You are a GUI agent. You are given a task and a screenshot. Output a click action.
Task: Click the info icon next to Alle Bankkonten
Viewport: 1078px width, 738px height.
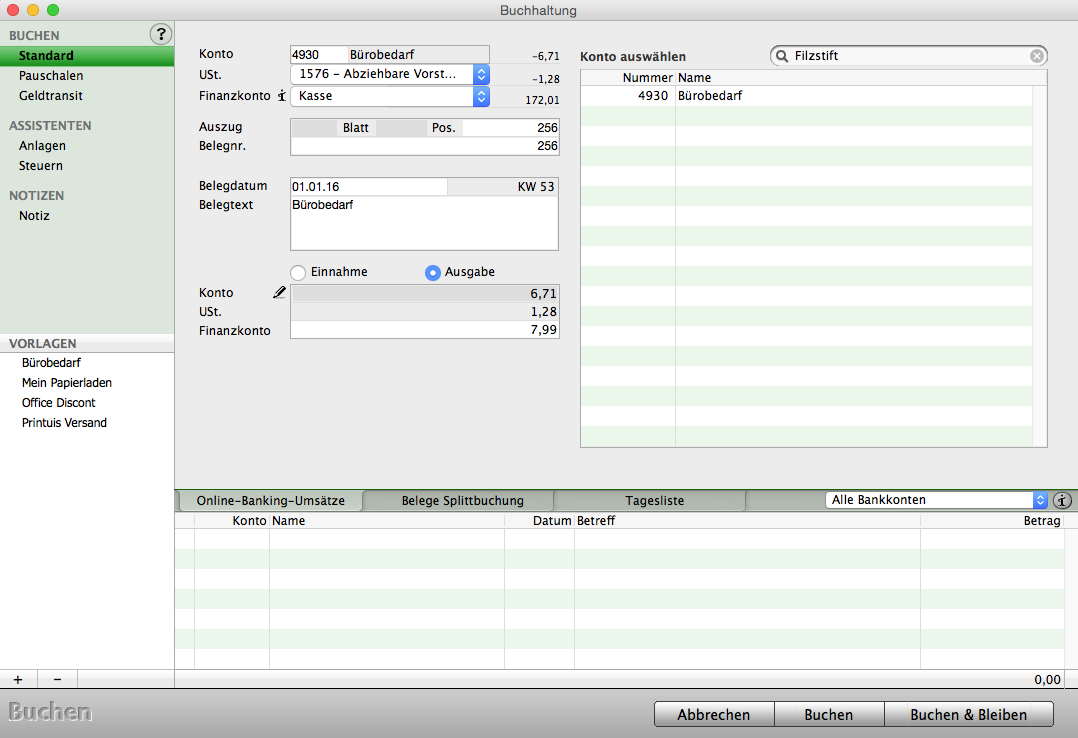pyautogui.click(x=1062, y=500)
